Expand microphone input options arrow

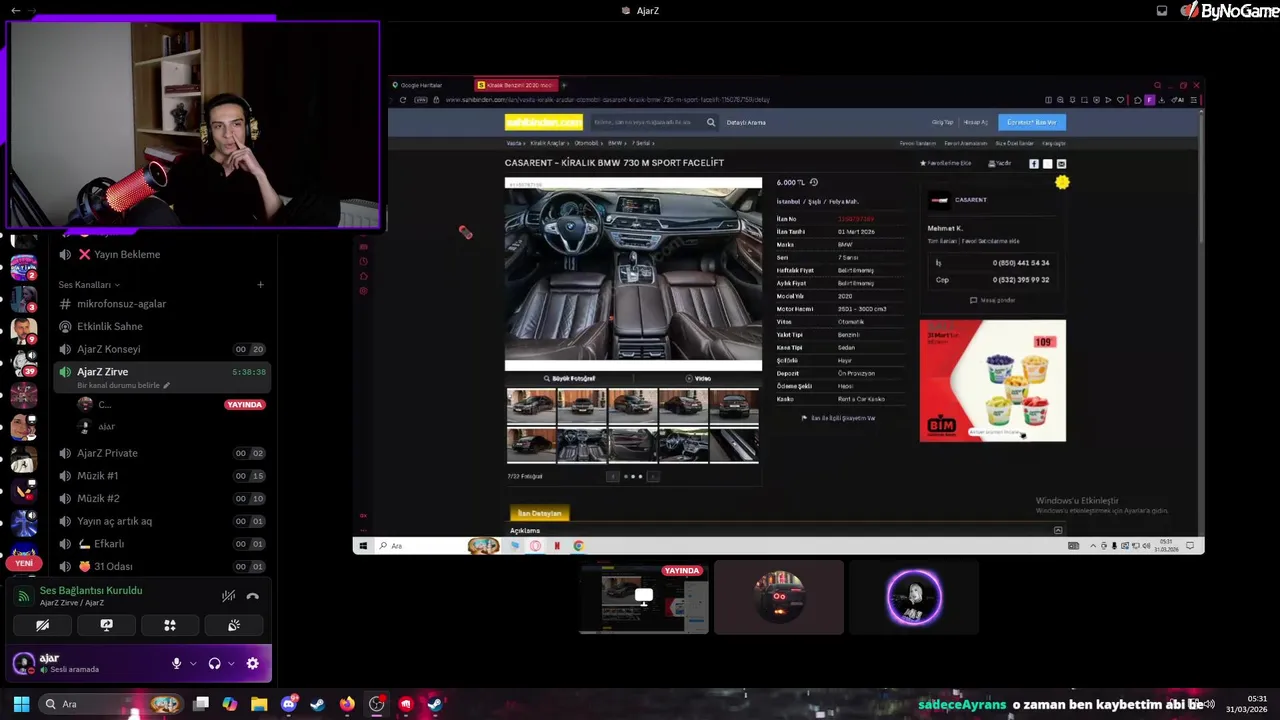tap(193, 663)
